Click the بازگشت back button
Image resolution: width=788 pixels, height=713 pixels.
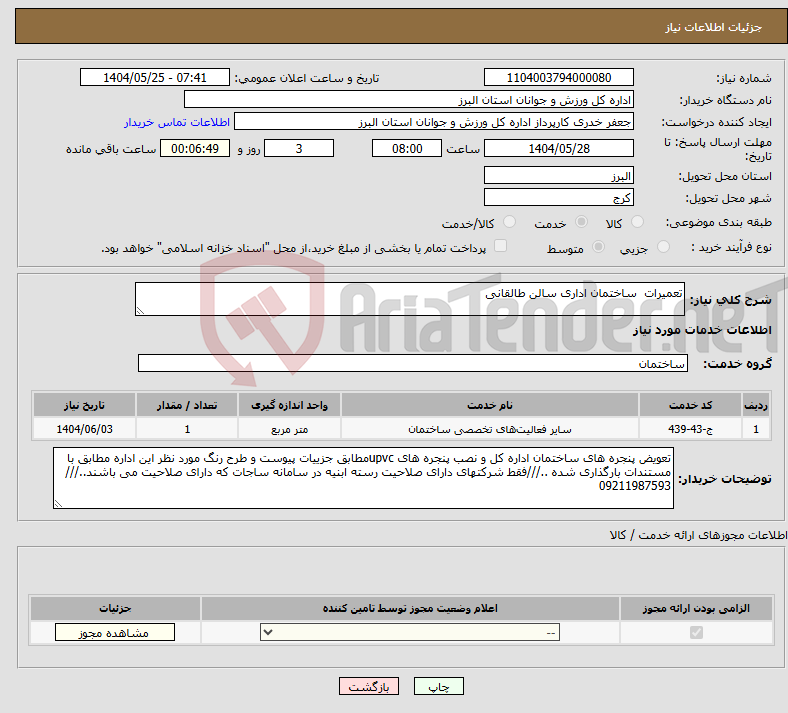click(x=369, y=686)
